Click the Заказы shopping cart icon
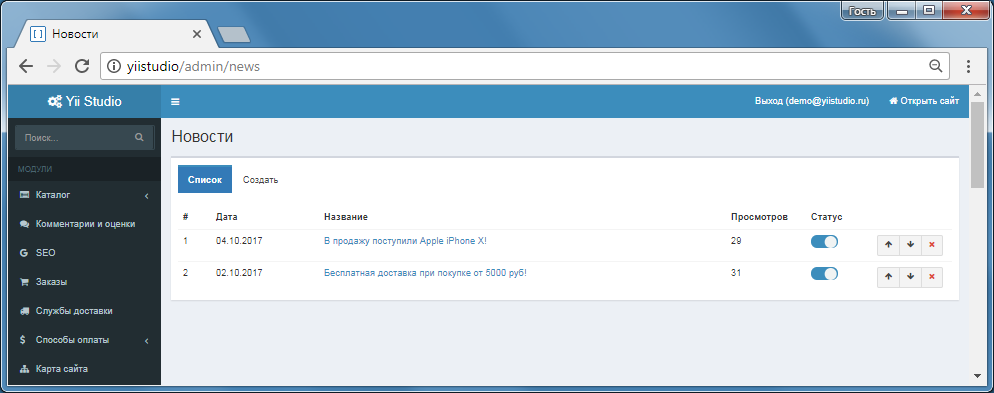Screen dimensions: 994x393 [24, 282]
